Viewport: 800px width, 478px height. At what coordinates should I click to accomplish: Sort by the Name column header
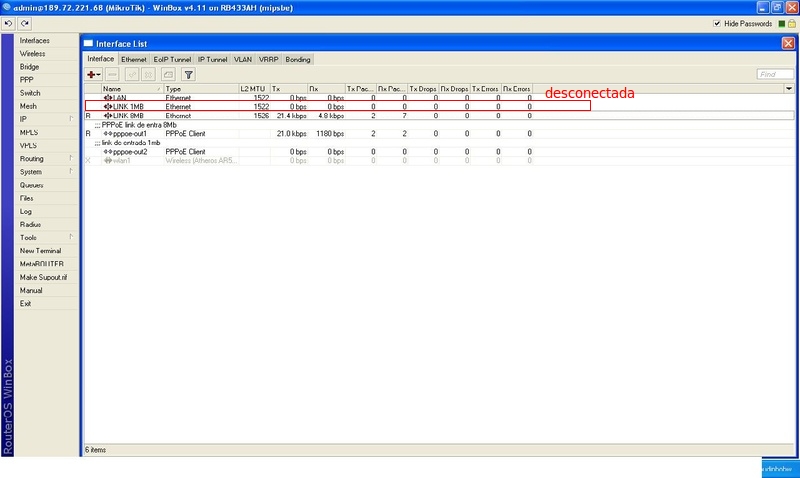132,89
